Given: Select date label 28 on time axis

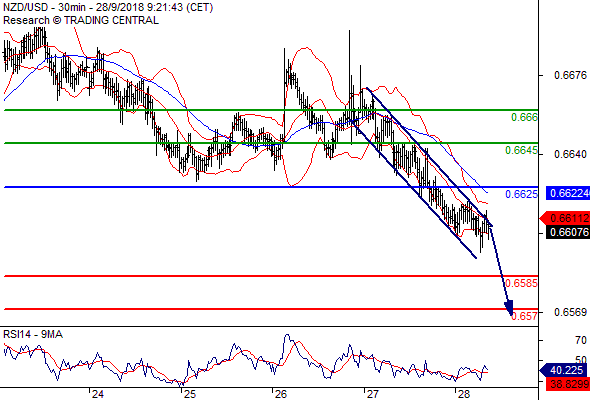Looking at the screenshot, I should point(464,394).
